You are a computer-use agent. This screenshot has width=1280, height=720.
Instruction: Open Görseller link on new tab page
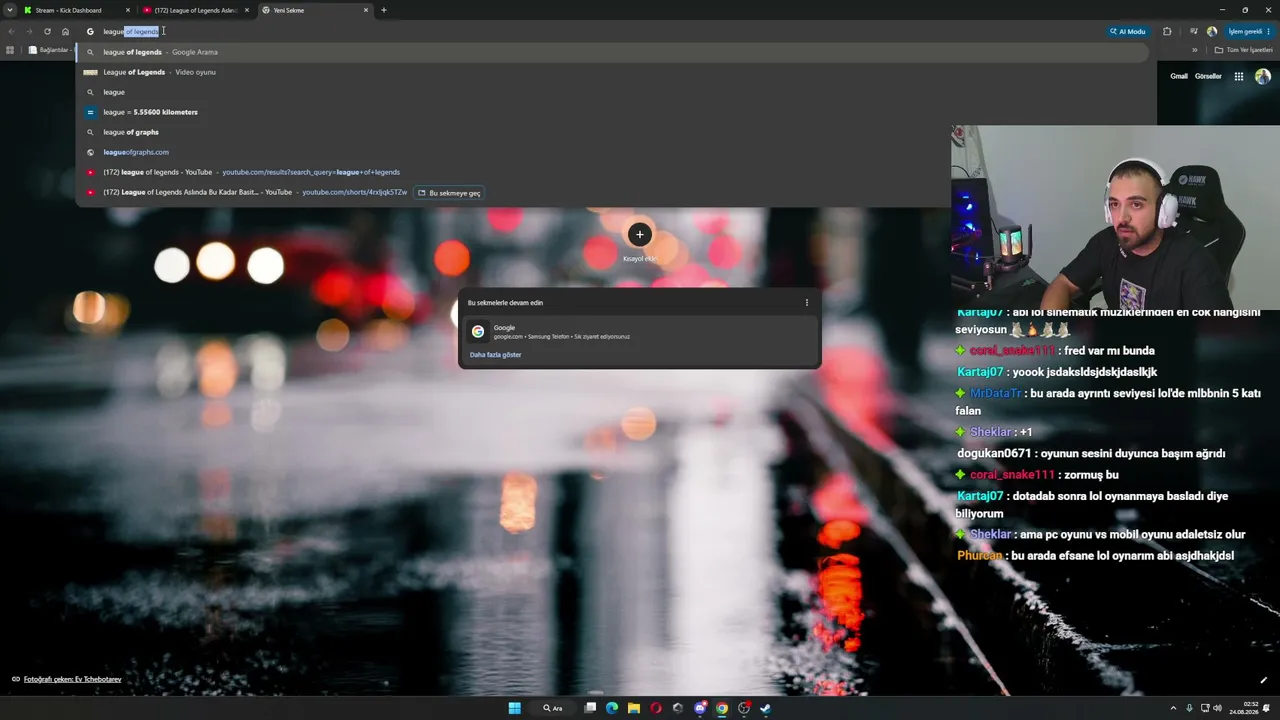[1208, 76]
